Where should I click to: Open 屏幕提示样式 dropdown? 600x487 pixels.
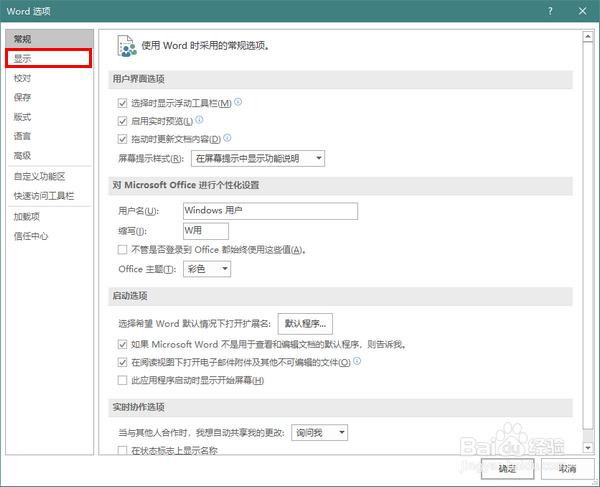[x=258, y=158]
